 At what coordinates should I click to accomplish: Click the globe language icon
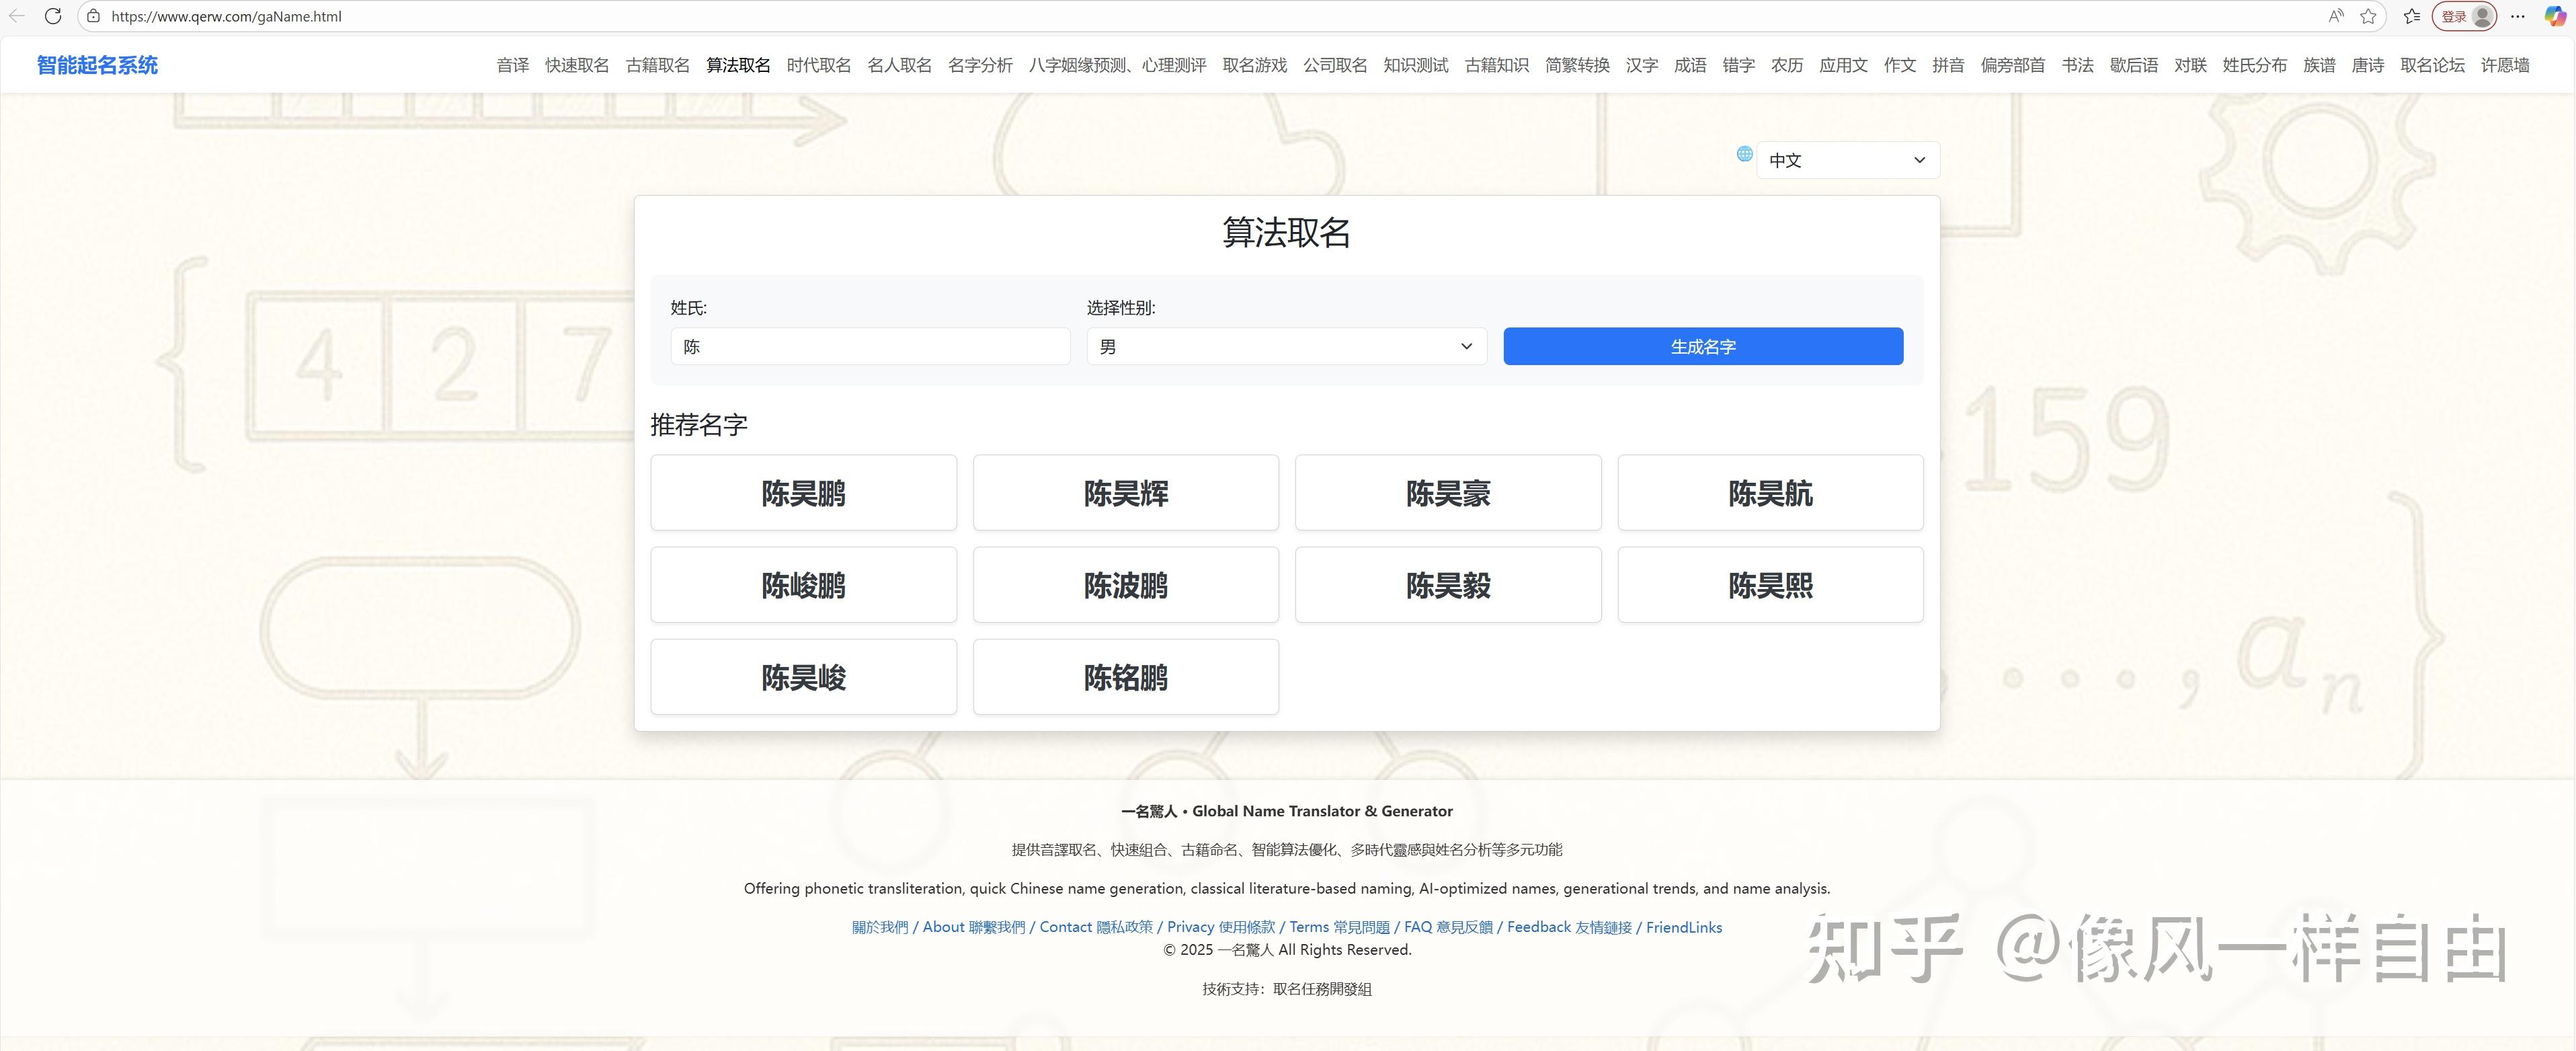coord(1744,153)
